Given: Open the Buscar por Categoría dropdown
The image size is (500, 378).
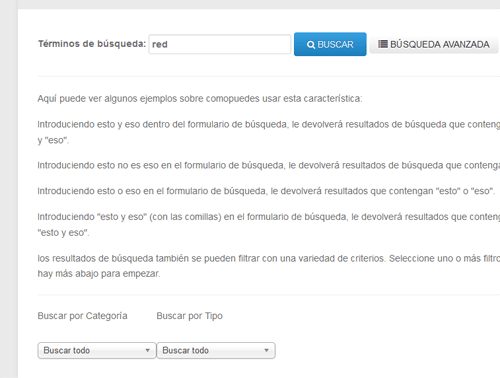Looking at the screenshot, I should tap(97, 350).
